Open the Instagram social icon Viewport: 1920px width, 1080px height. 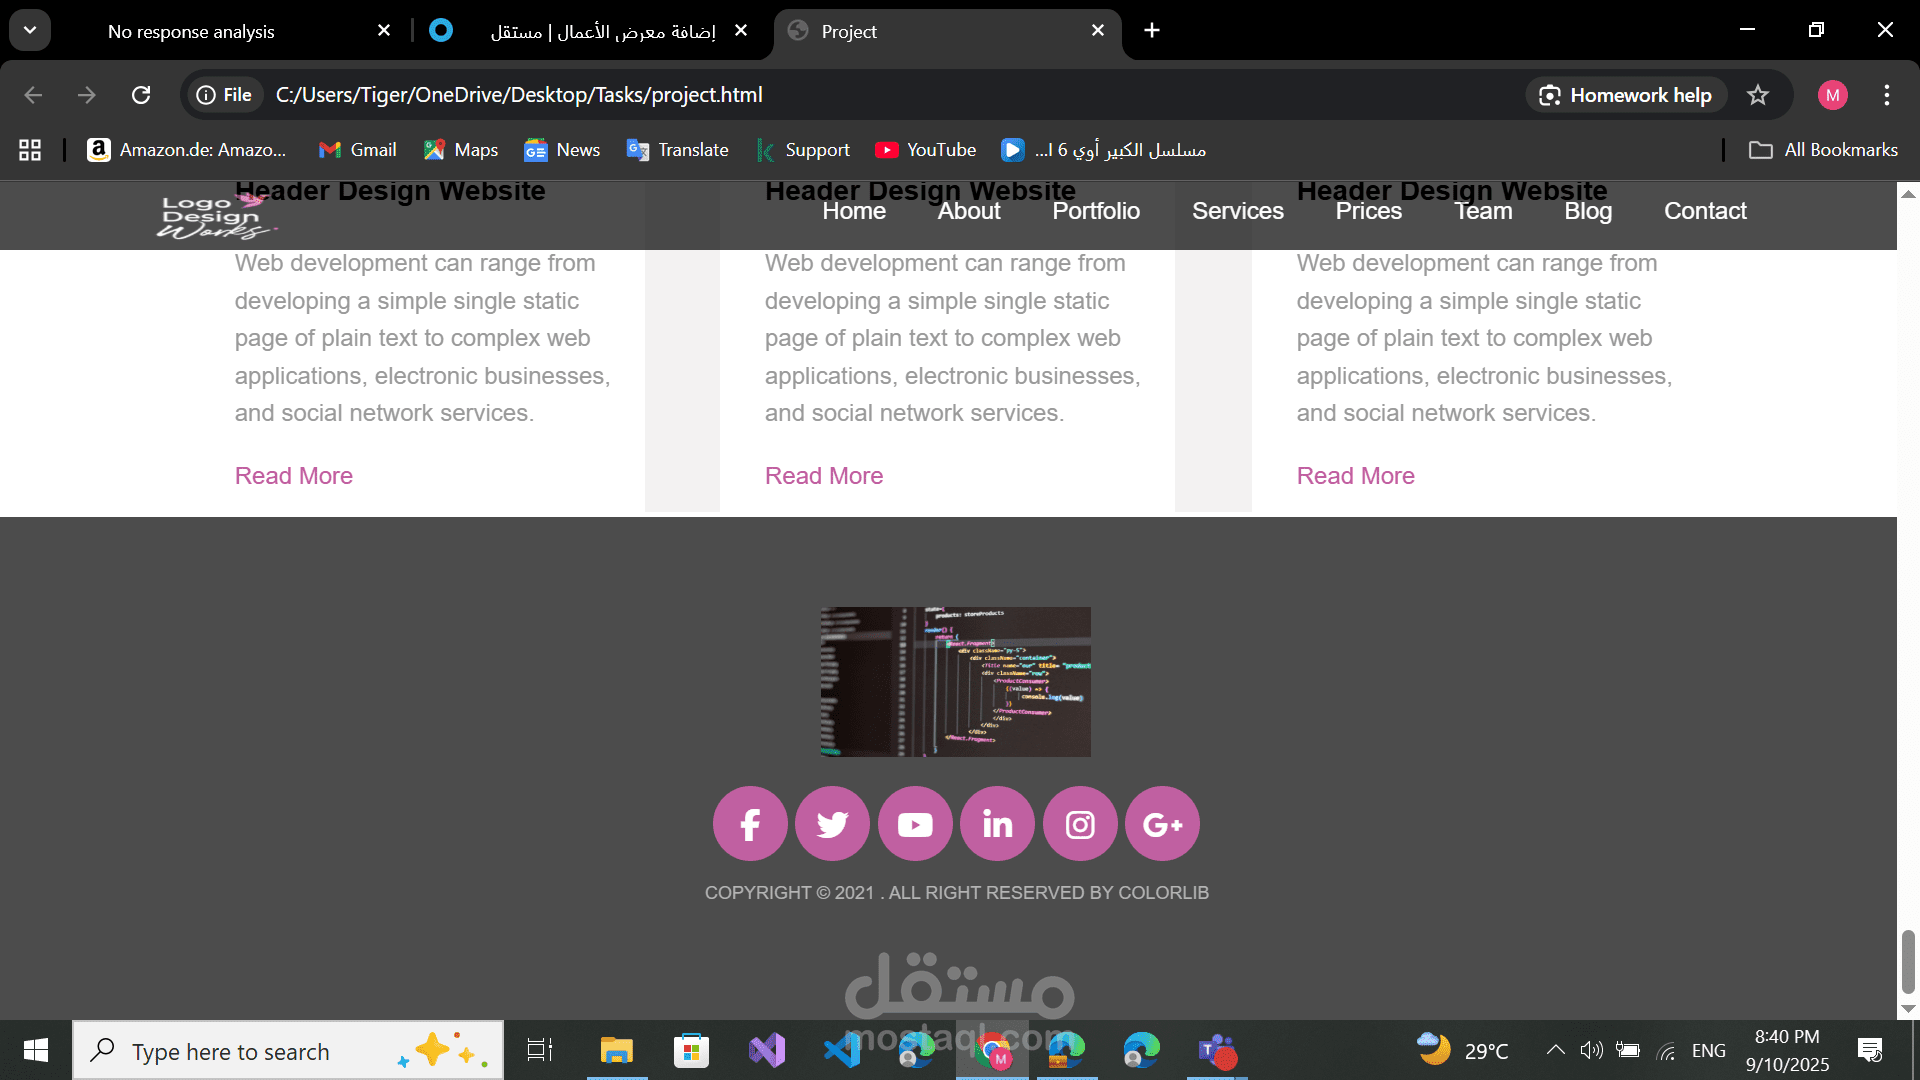(1080, 824)
